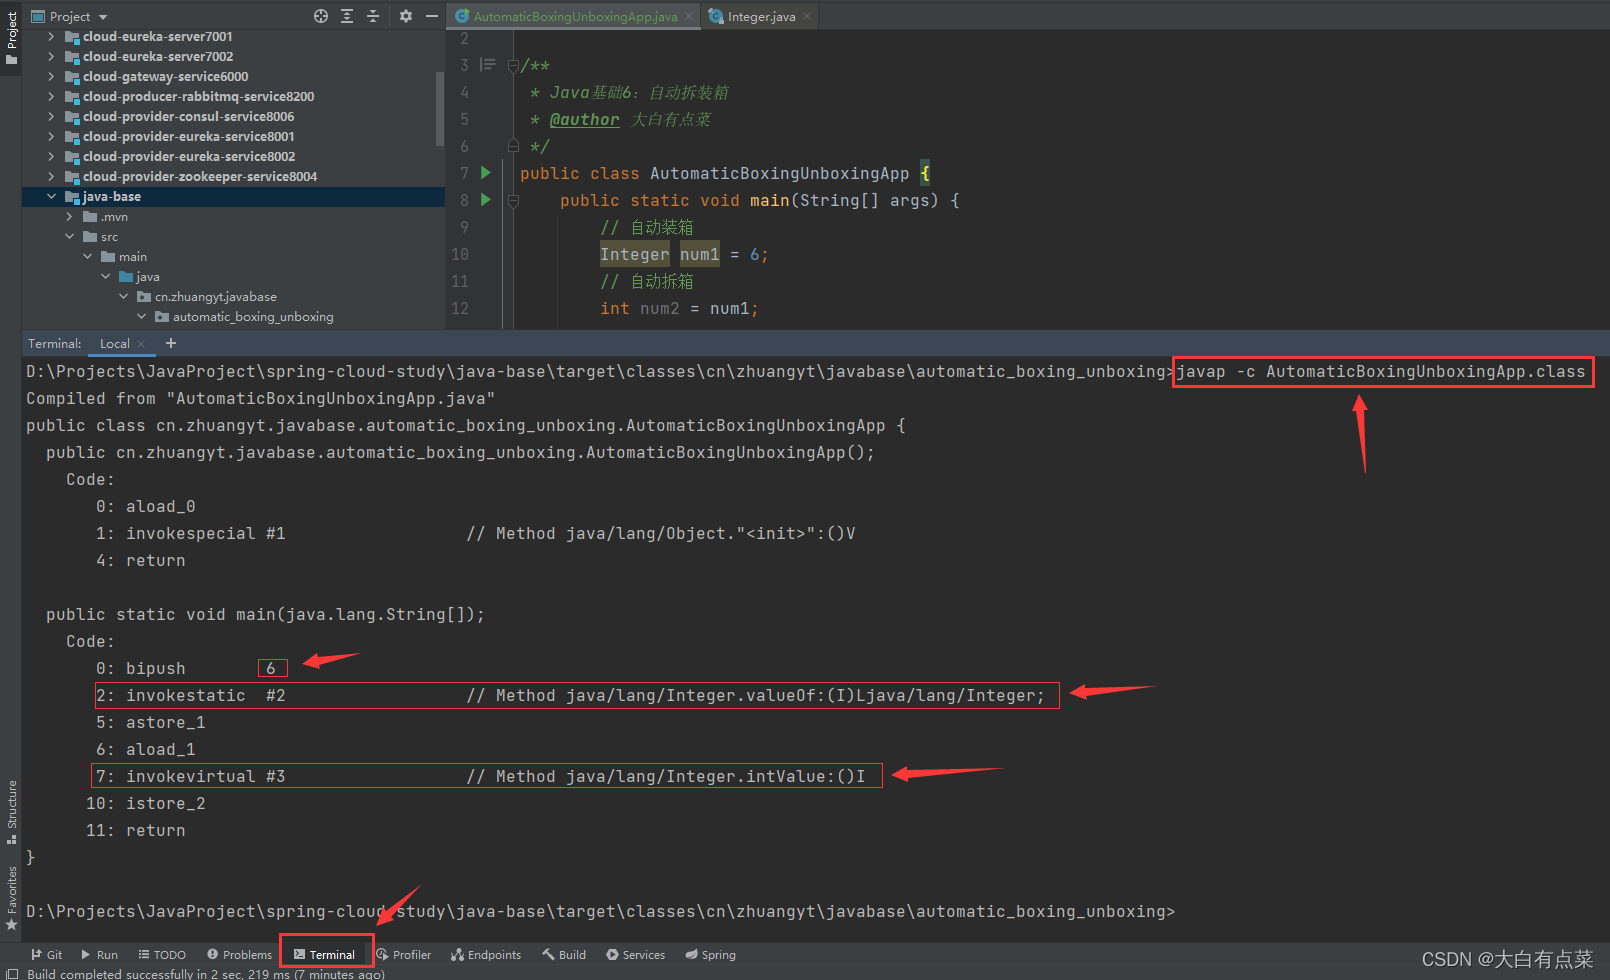Screen dimensions: 1610x980
Task: Click the main method fold marker on line 8
Action: 513,200
